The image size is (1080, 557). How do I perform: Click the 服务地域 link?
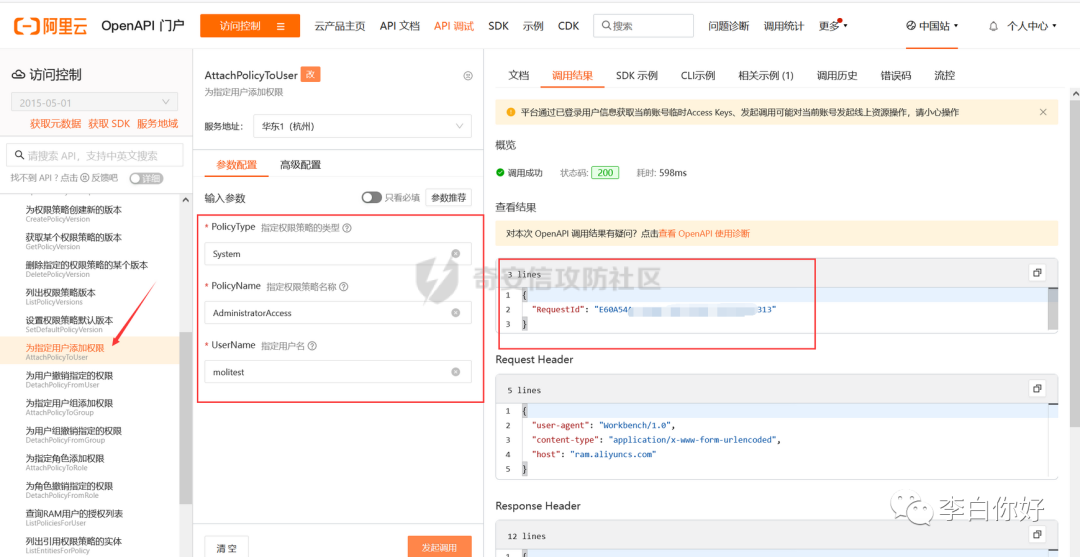158,124
